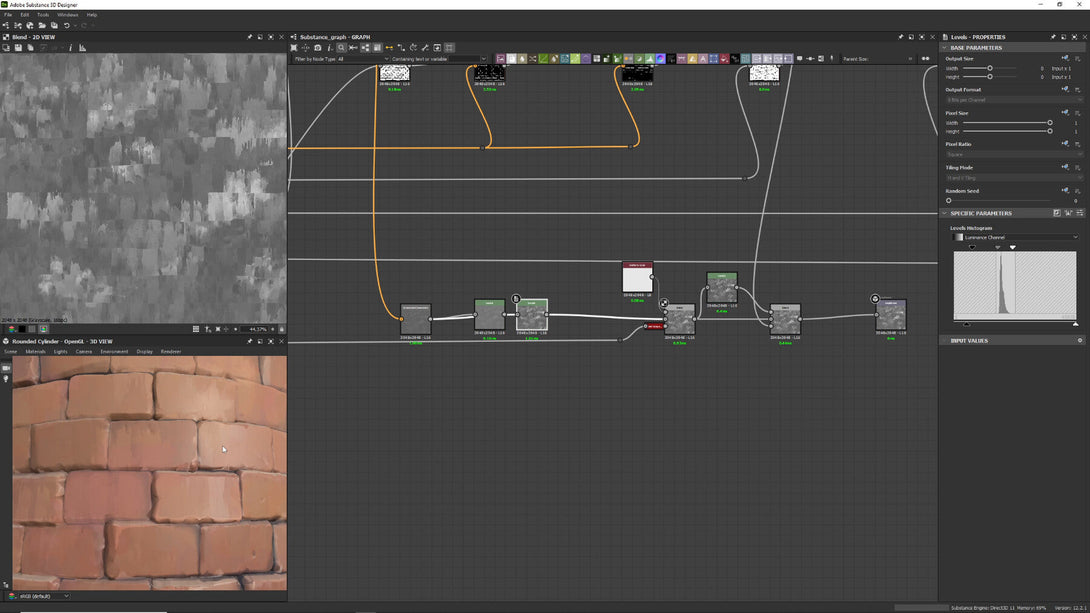Image resolution: width=1090 pixels, height=613 pixels.
Task: Add a Transform 2D node from node toolbar
Action: pos(714,59)
